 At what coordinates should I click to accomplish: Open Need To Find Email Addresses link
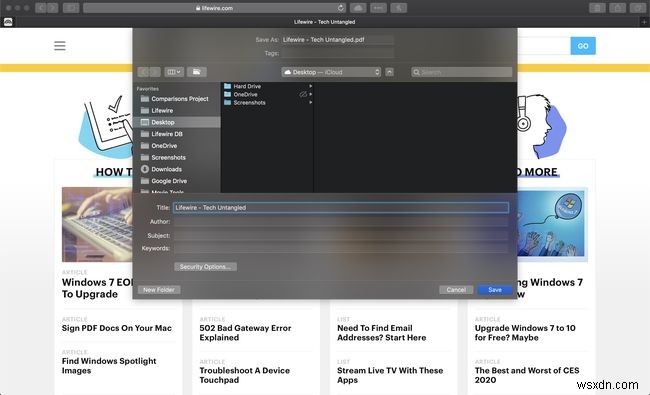point(381,333)
